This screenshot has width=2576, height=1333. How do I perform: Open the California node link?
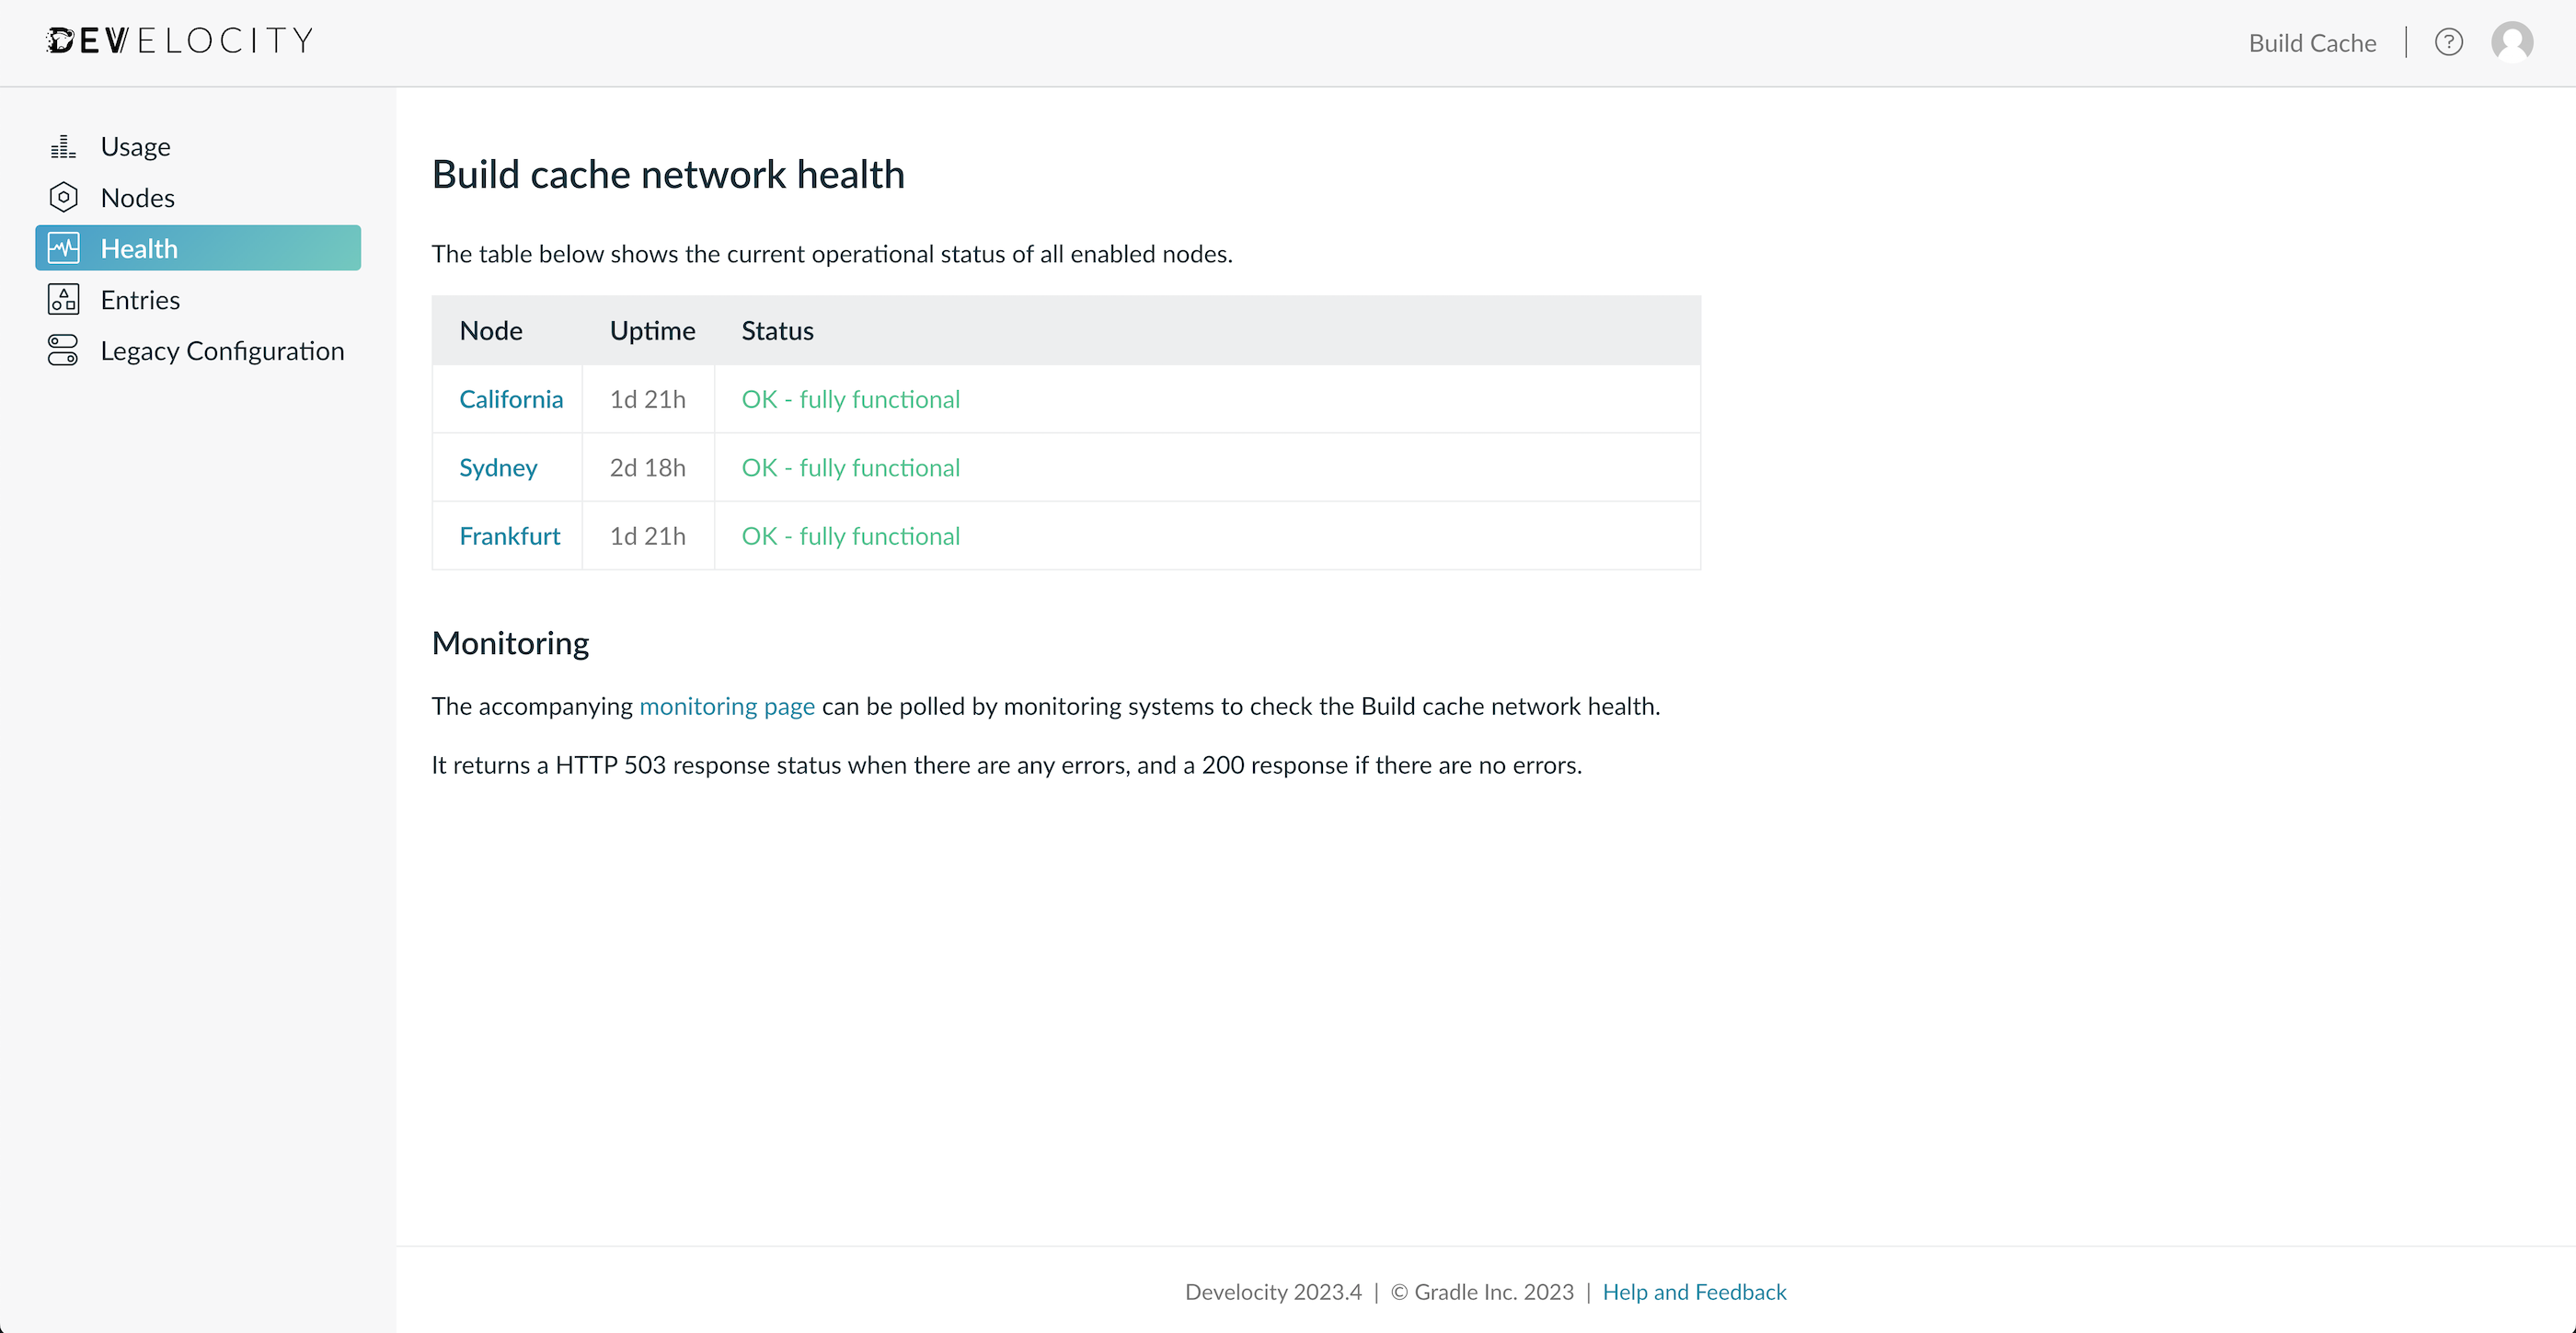(x=510, y=399)
